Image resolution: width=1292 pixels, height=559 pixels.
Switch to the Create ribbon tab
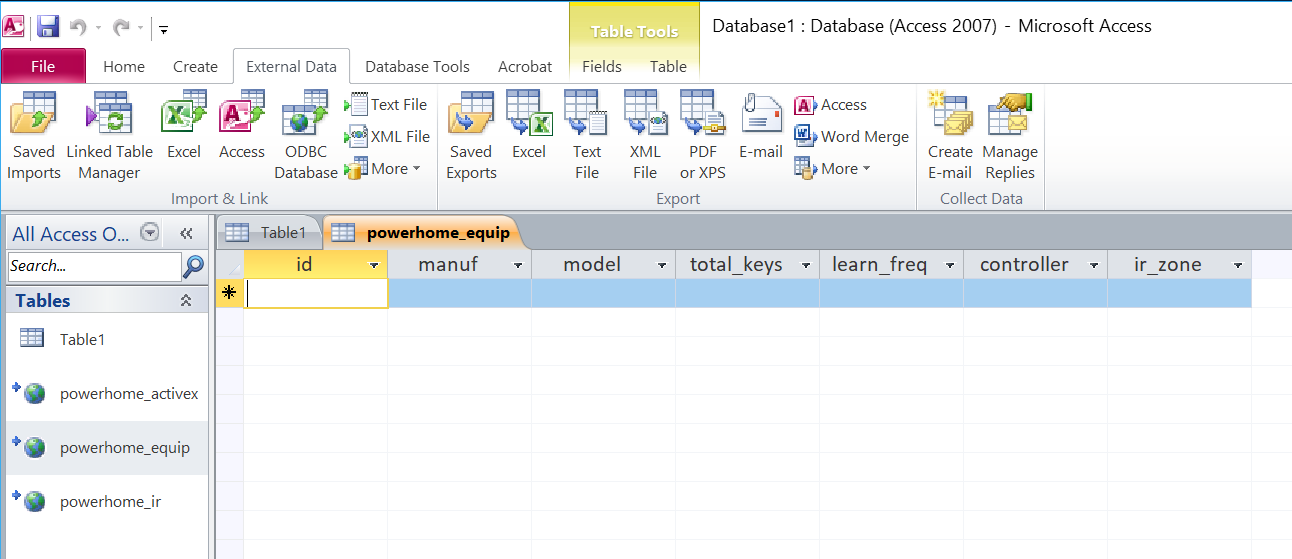[x=195, y=66]
